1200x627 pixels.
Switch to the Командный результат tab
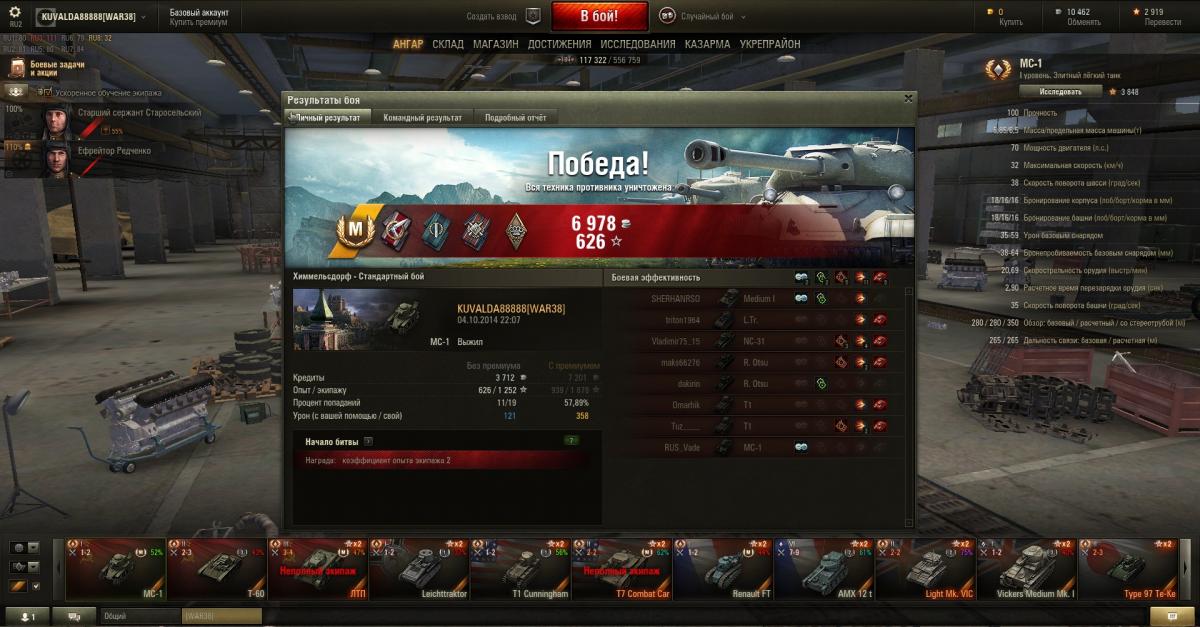coord(422,117)
